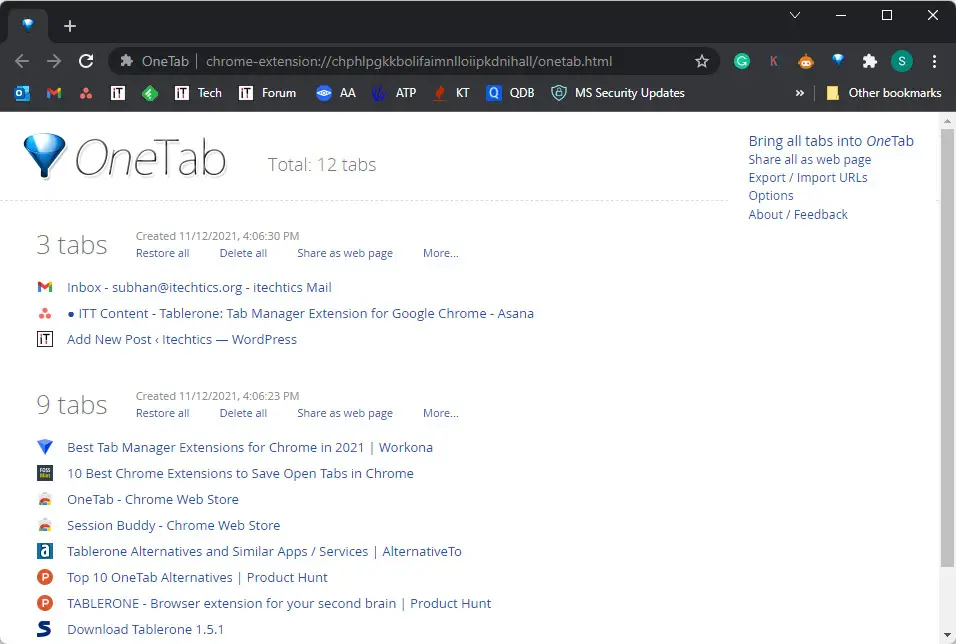This screenshot has width=956, height=644.
Task: Open OneTab - Chrome Web Store link
Action: pyautogui.click(x=153, y=499)
